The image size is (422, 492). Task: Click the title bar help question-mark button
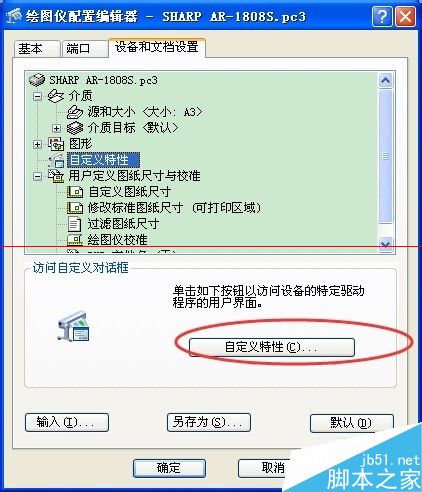pyautogui.click(x=382, y=16)
